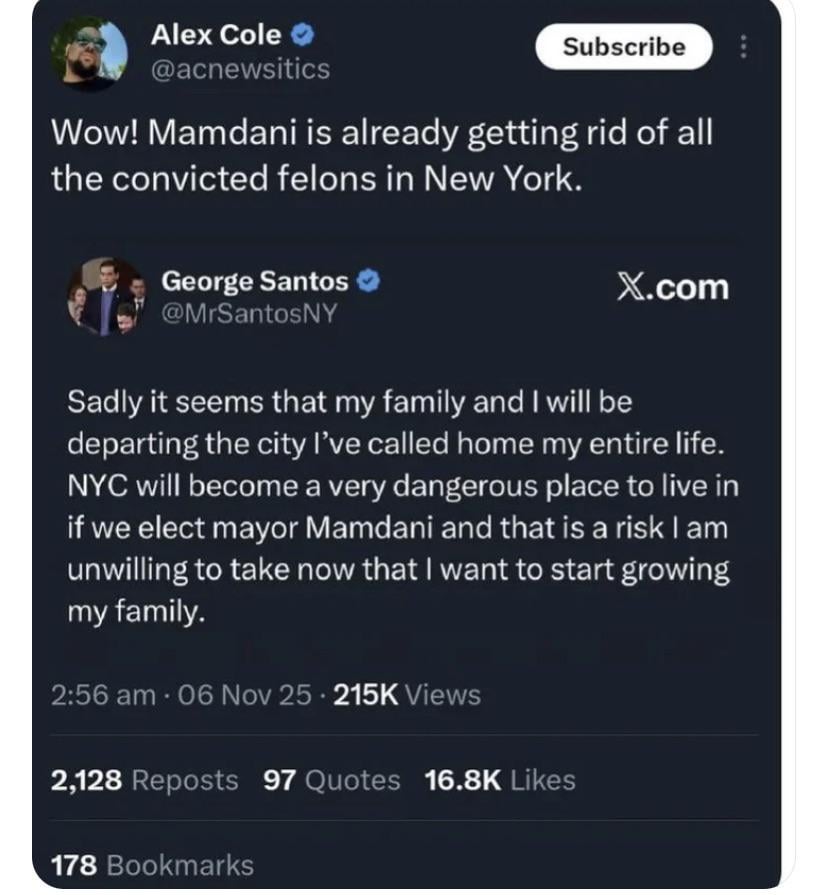The width and height of the screenshot is (828, 895).
Task: Click Alex Cole's blue verified badge
Action: (x=304, y=36)
